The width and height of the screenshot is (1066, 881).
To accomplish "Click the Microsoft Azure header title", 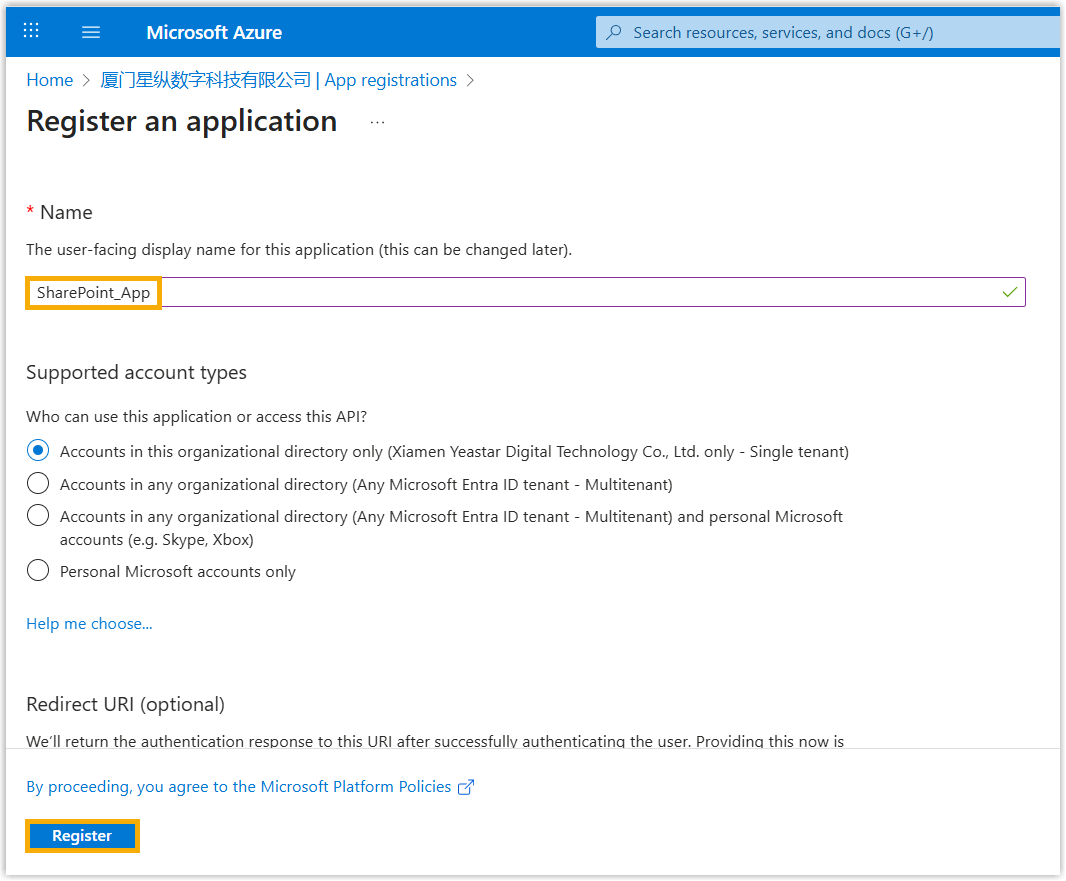I will pos(214,32).
